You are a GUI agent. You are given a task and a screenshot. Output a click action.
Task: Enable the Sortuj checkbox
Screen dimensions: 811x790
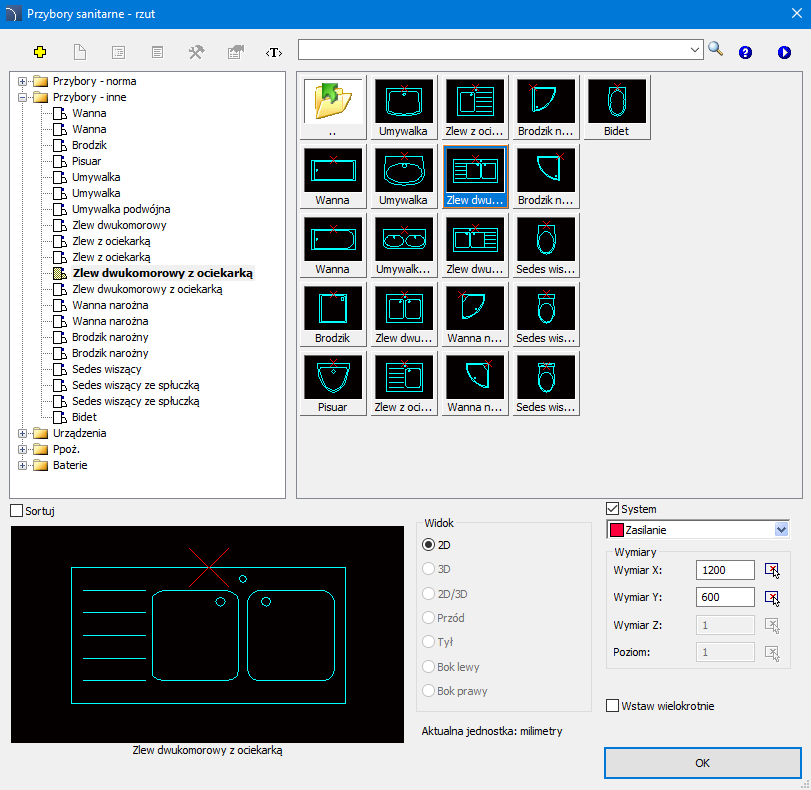coord(16,511)
